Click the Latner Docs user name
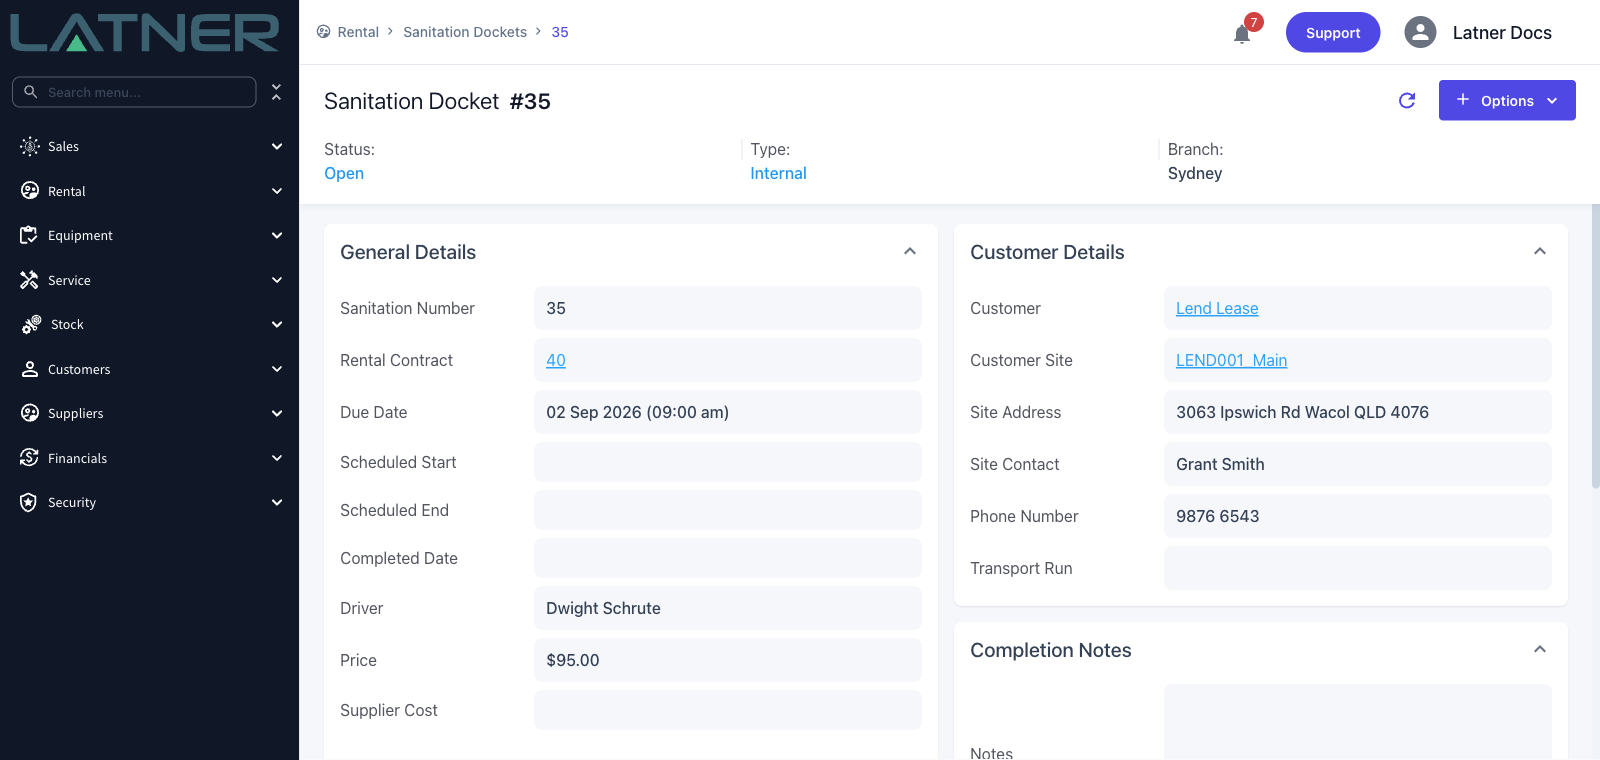Viewport: 1600px width, 760px height. (x=1502, y=32)
